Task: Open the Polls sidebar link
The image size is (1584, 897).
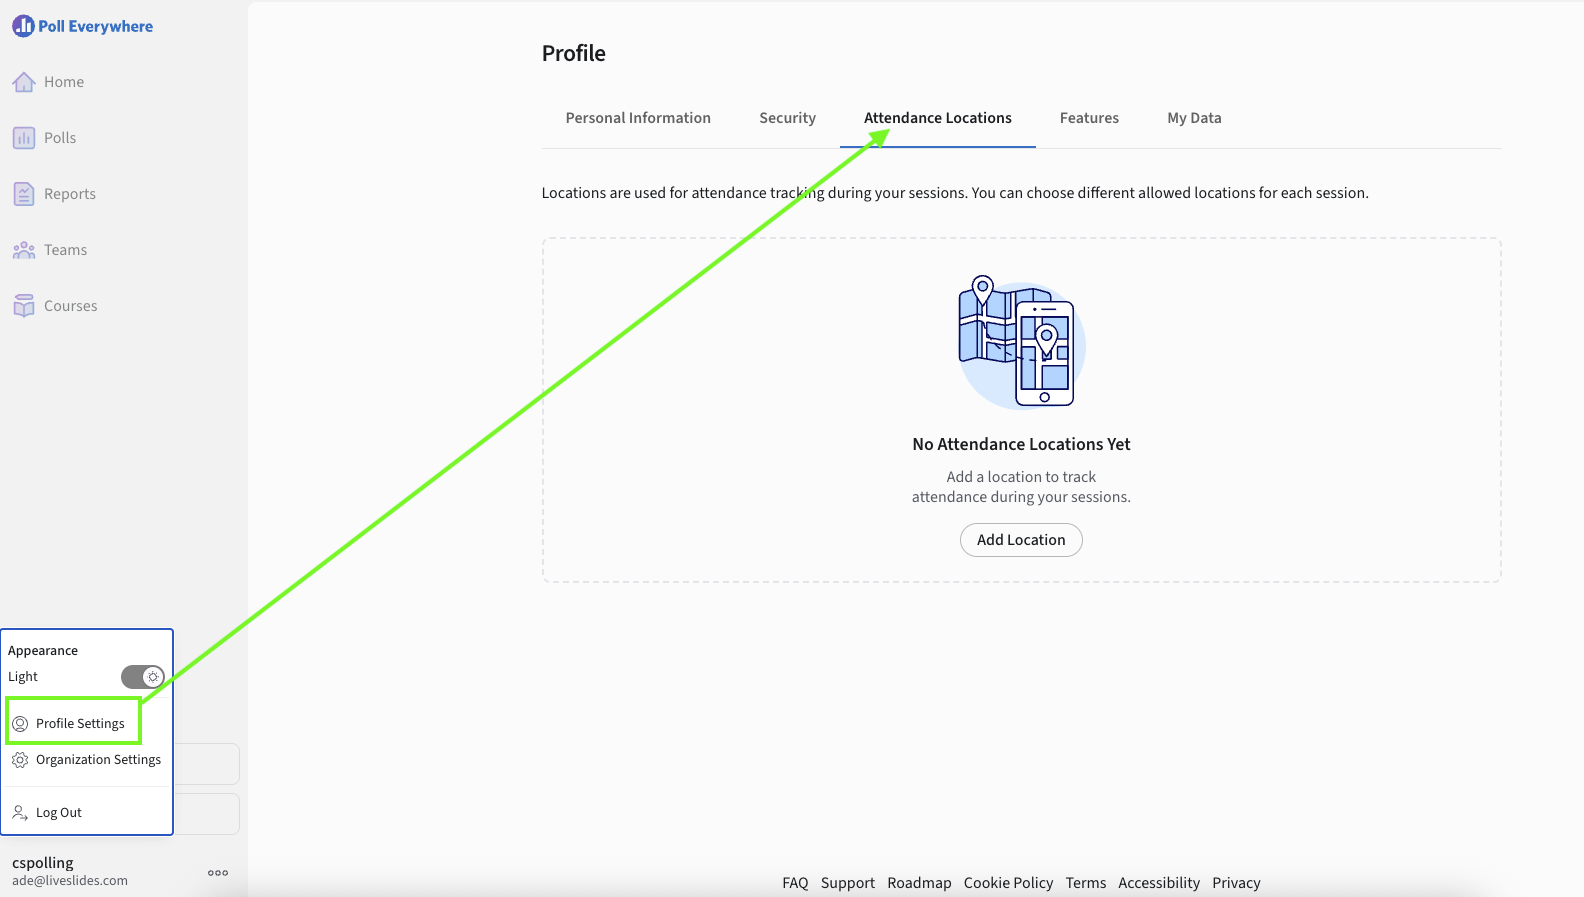Action: tap(60, 138)
